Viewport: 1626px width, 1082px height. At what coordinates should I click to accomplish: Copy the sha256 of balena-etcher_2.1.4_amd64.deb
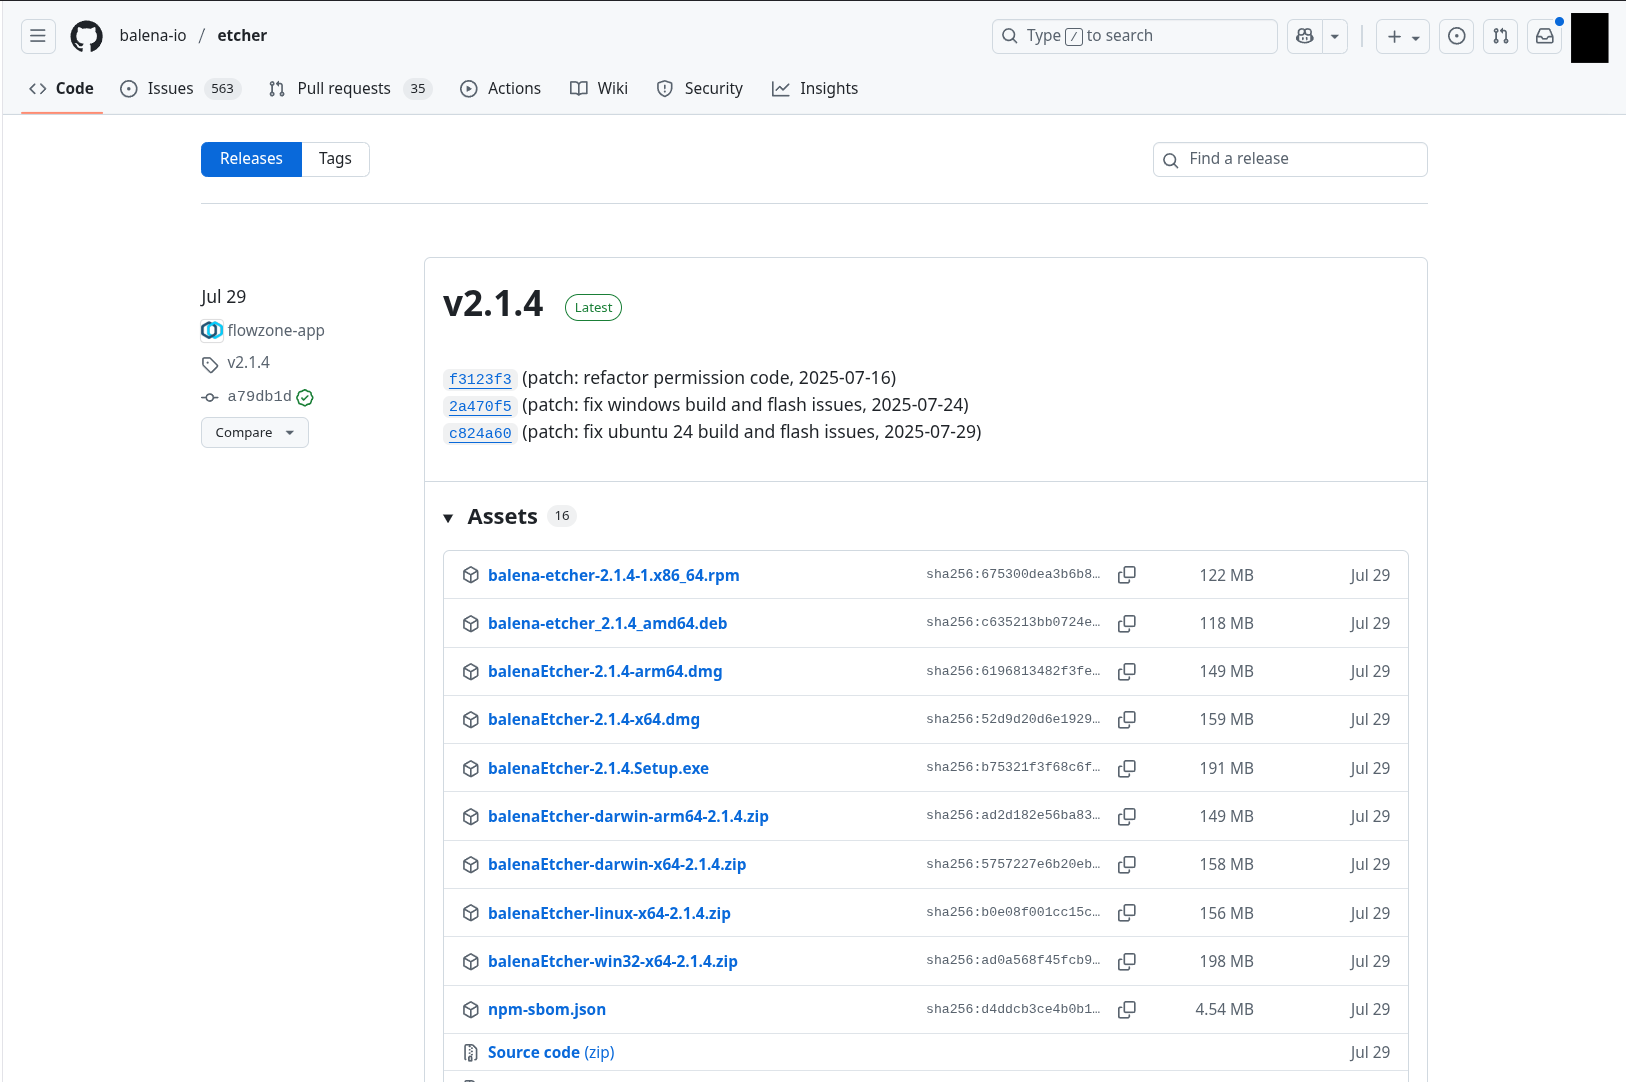(x=1126, y=624)
